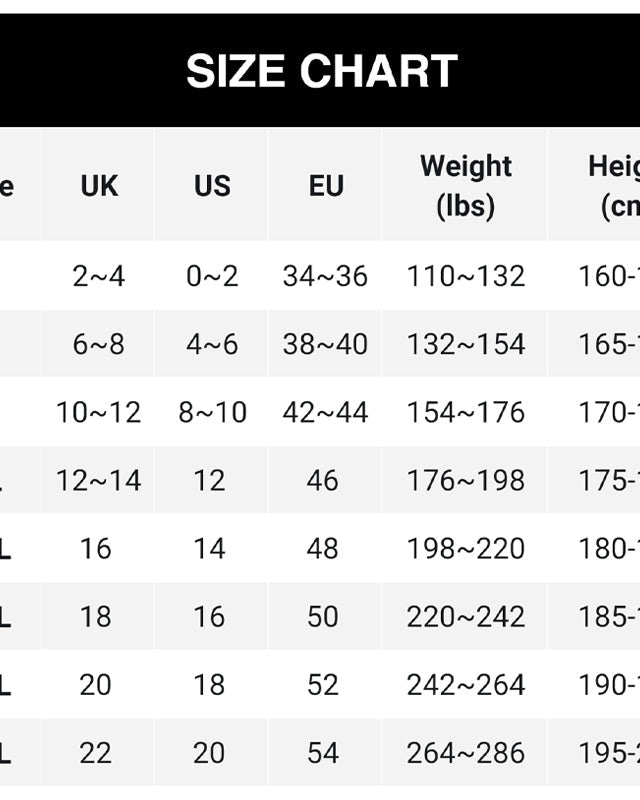Viewport: 640px width, 800px height.
Task: Click the UK size 12~14 cell
Action: pos(99,480)
